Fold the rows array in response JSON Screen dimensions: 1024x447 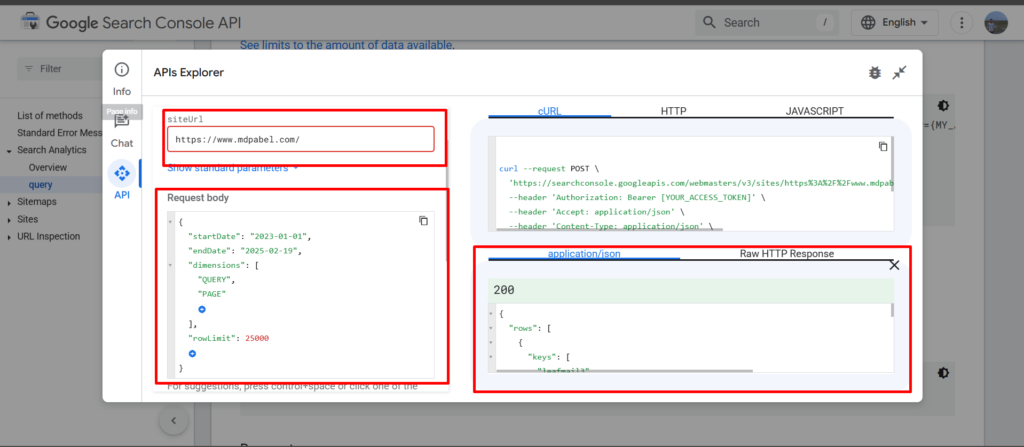[491, 328]
